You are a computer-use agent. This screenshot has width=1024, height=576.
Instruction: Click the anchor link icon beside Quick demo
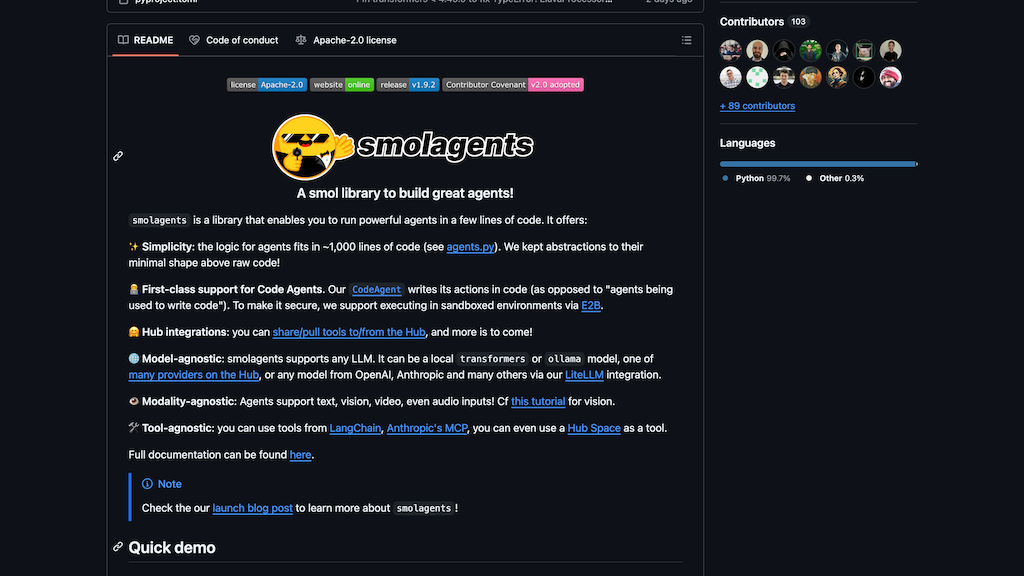(118, 547)
